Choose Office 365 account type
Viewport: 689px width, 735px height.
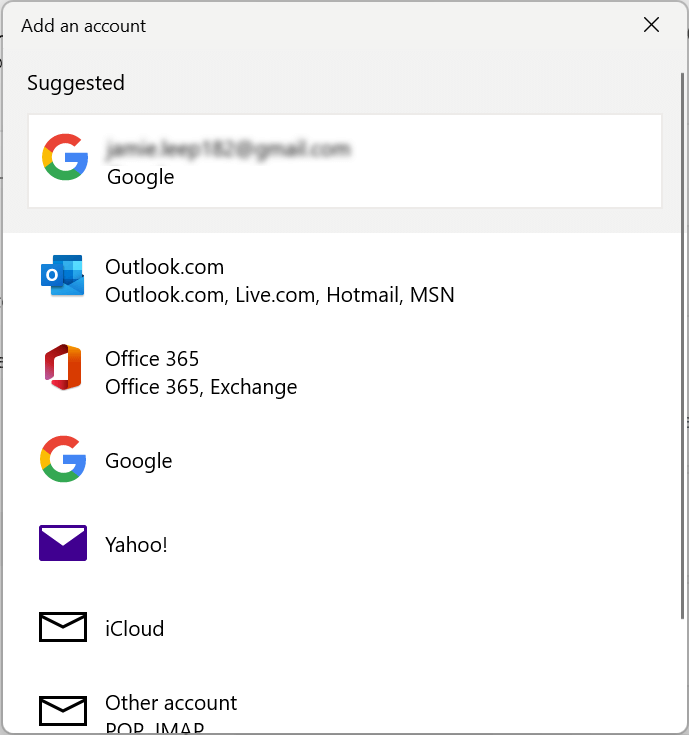(x=341, y=373)
